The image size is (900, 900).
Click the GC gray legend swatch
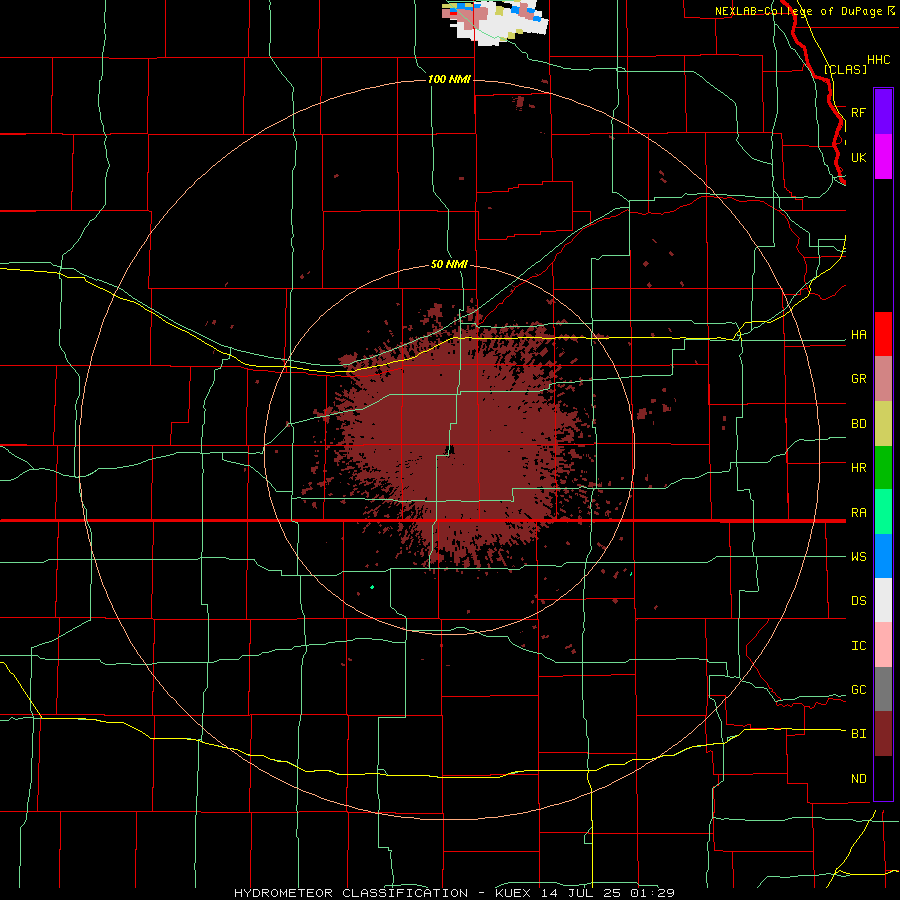[x=883, y=689]
